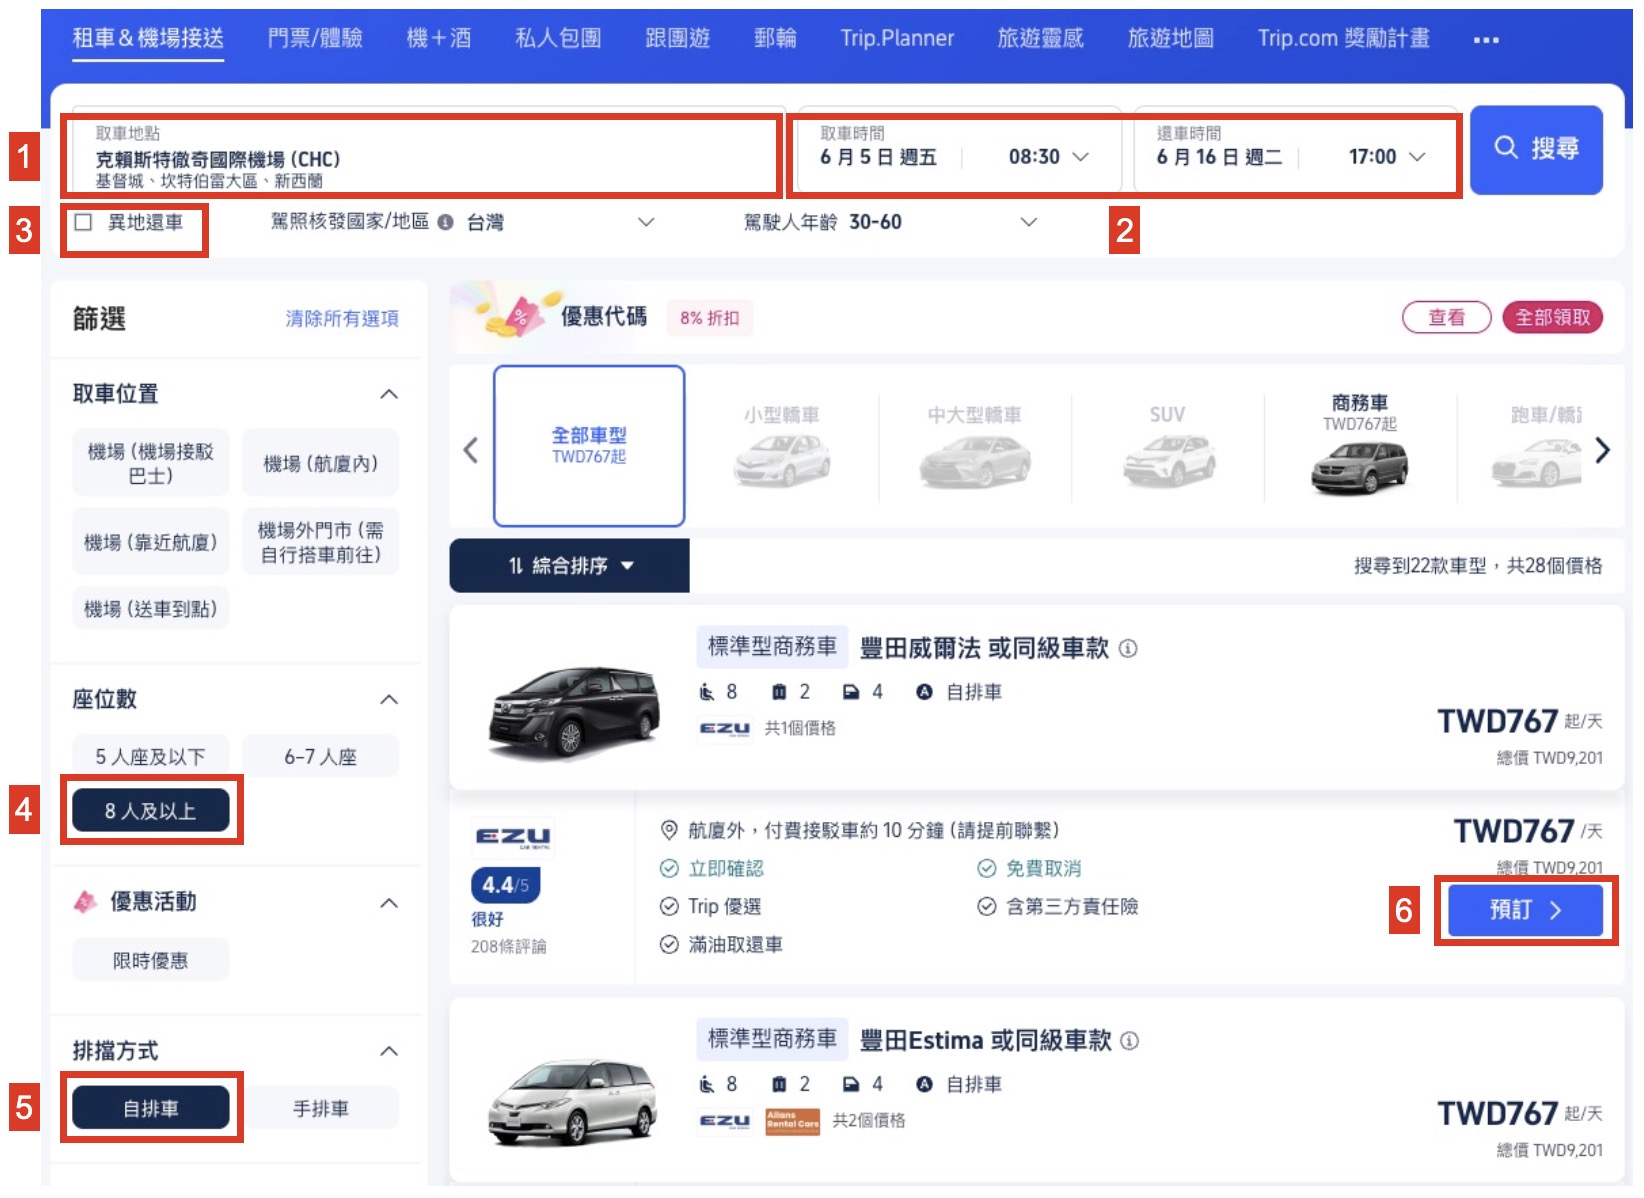Collapse the 取車位置 filter section
1644x1198 pixels.
tap(389, 394)
